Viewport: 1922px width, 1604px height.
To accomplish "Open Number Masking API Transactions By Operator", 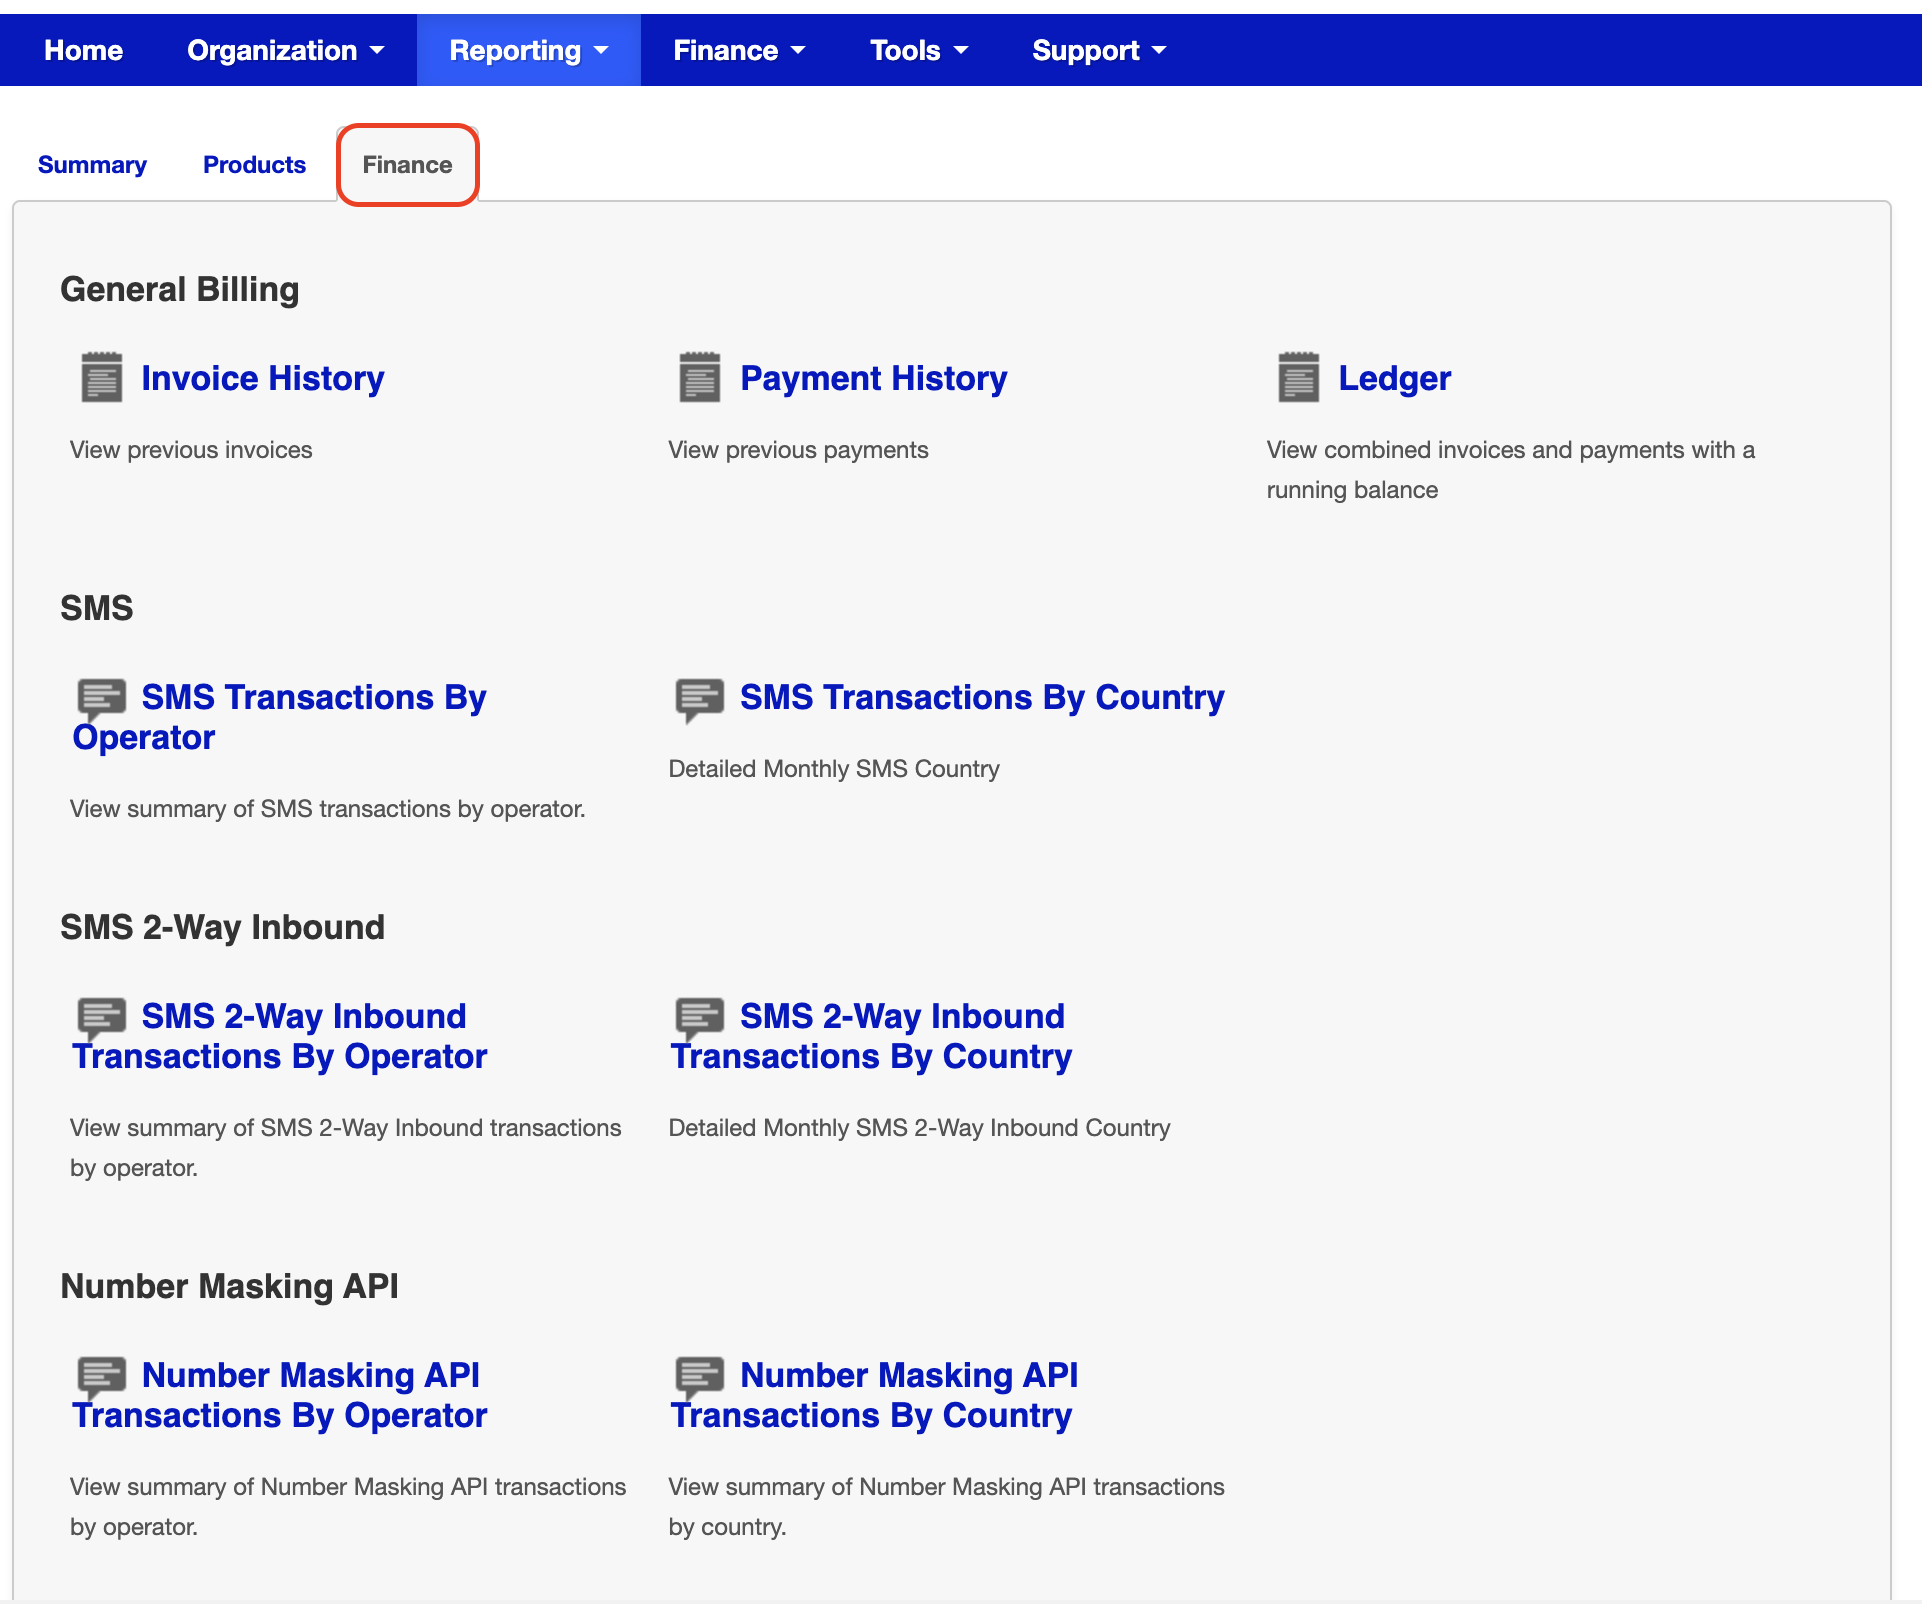I will click(280, 1395).
